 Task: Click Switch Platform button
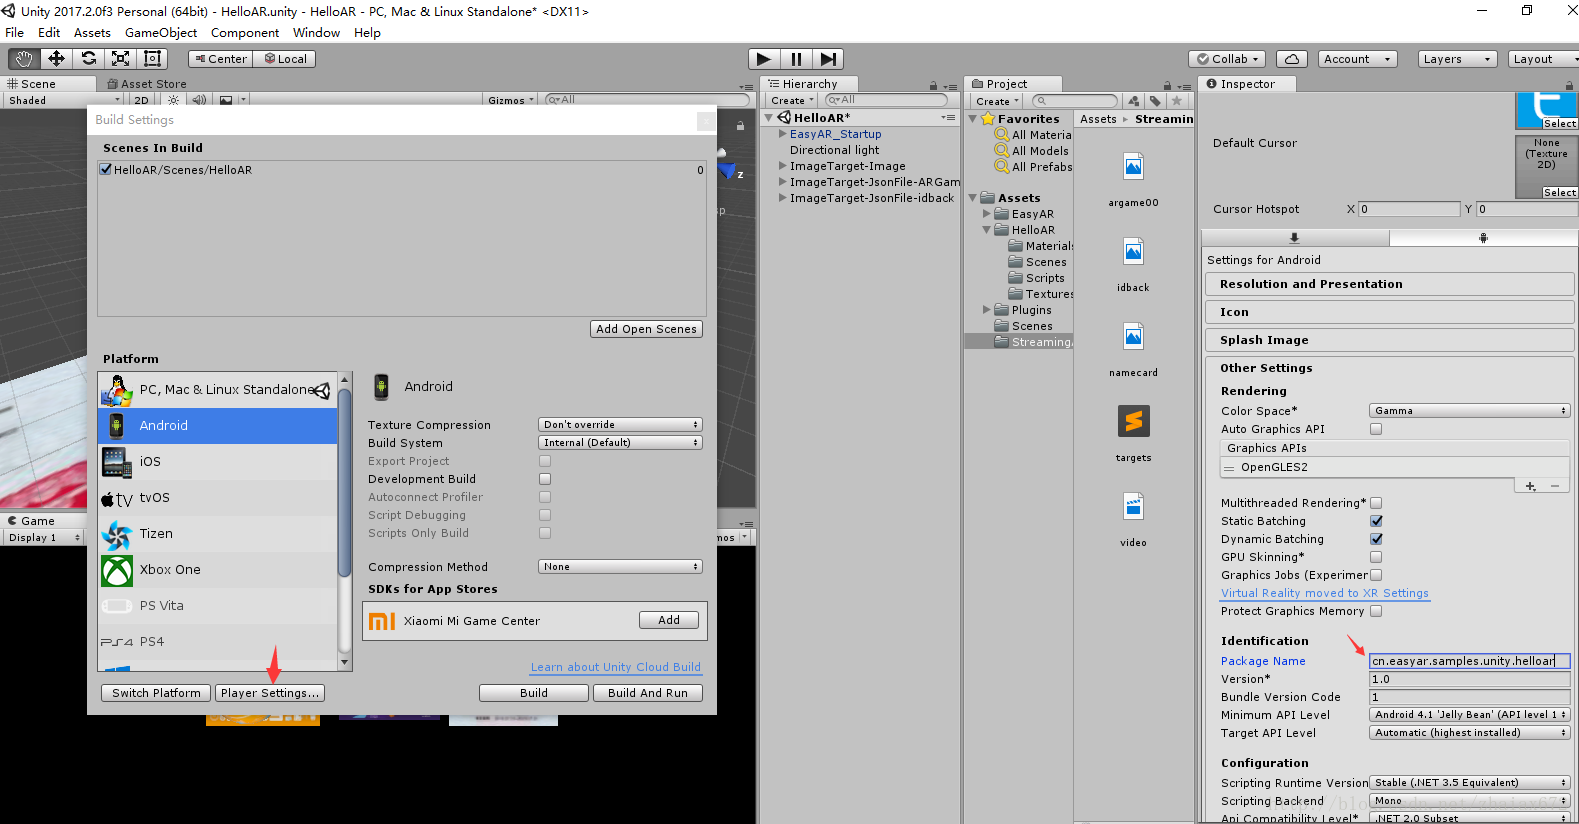pyautogui.click(x=156, y=693)
